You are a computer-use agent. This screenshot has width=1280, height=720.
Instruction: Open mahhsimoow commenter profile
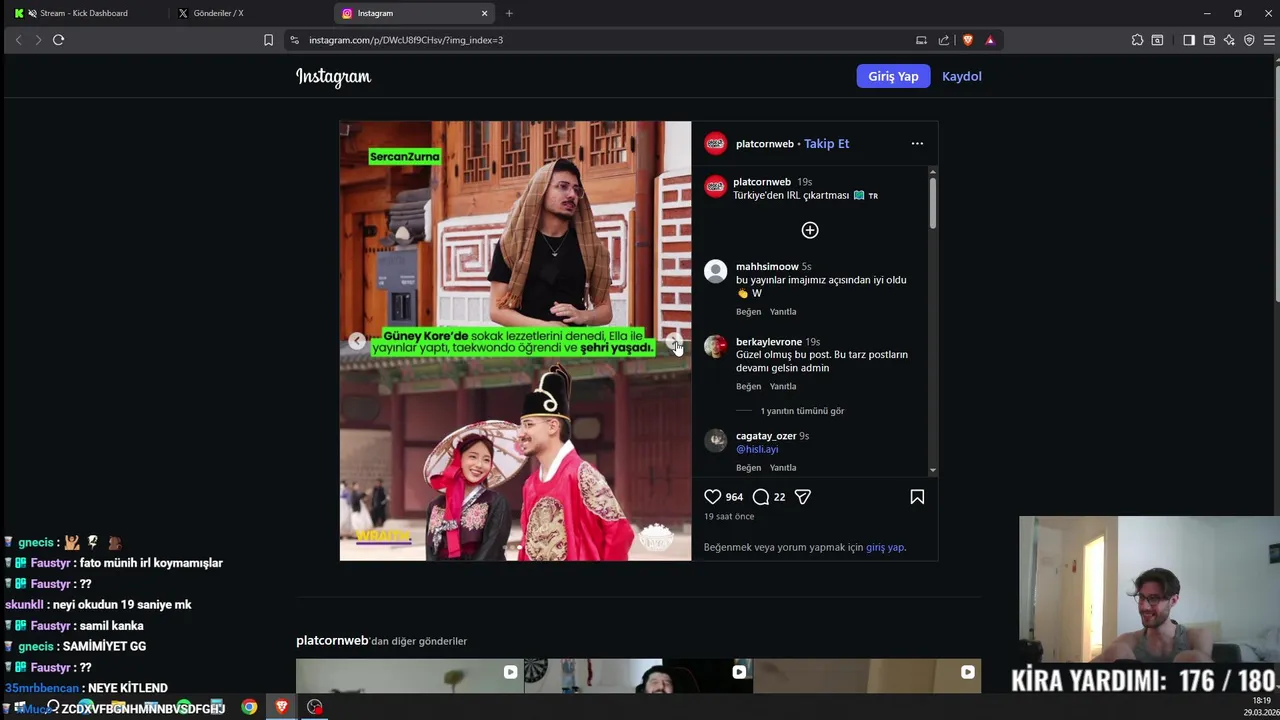[x=767, y=267]
